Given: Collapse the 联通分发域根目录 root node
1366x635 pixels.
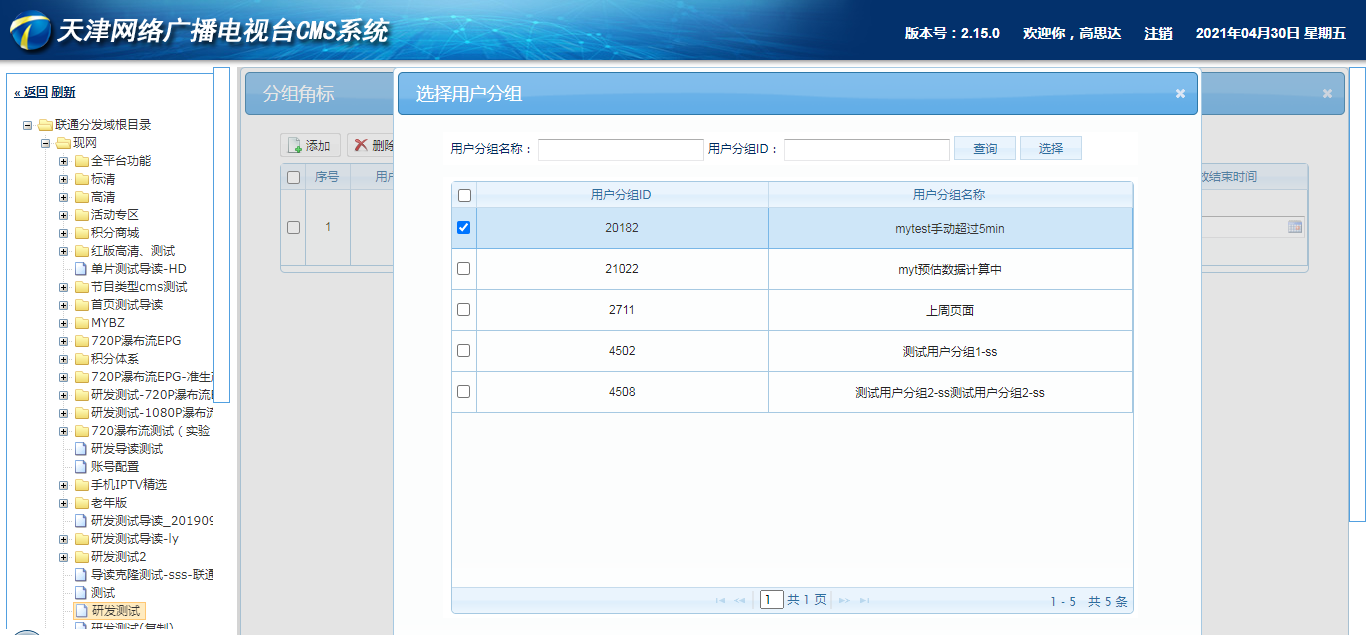Looking at the screenshot, I should tap(28, 125).
